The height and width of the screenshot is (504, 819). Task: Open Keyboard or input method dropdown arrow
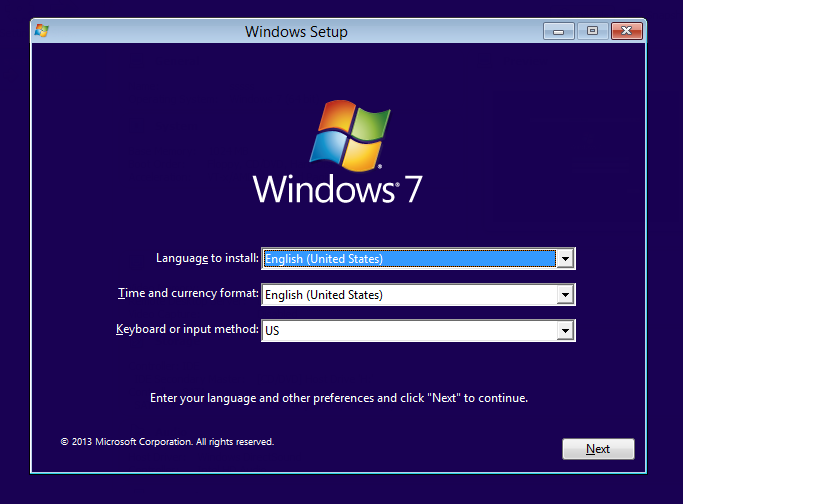click(565, 331)
